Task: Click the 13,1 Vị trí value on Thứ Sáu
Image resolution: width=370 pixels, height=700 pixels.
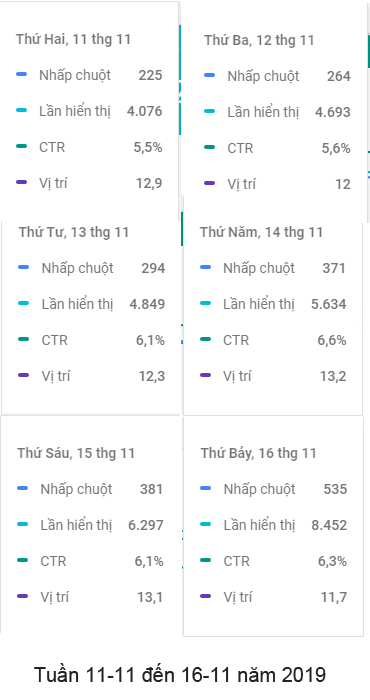Action: pos(150,597)
